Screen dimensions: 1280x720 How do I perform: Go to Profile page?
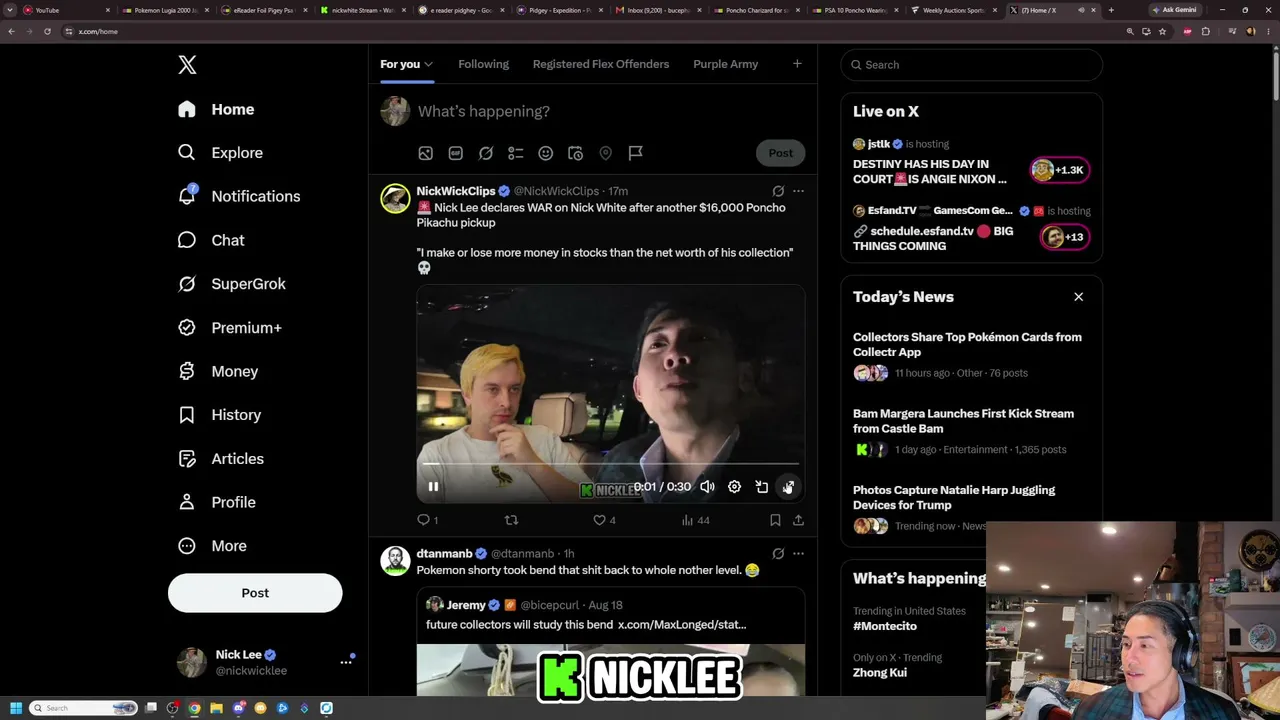[217, 502]
